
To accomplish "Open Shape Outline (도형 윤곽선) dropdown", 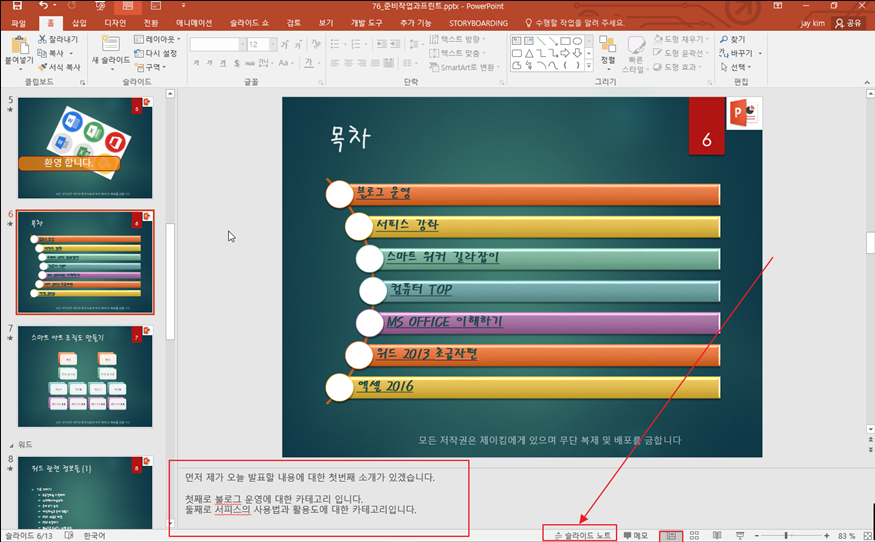I will click(x=681, y=53).
